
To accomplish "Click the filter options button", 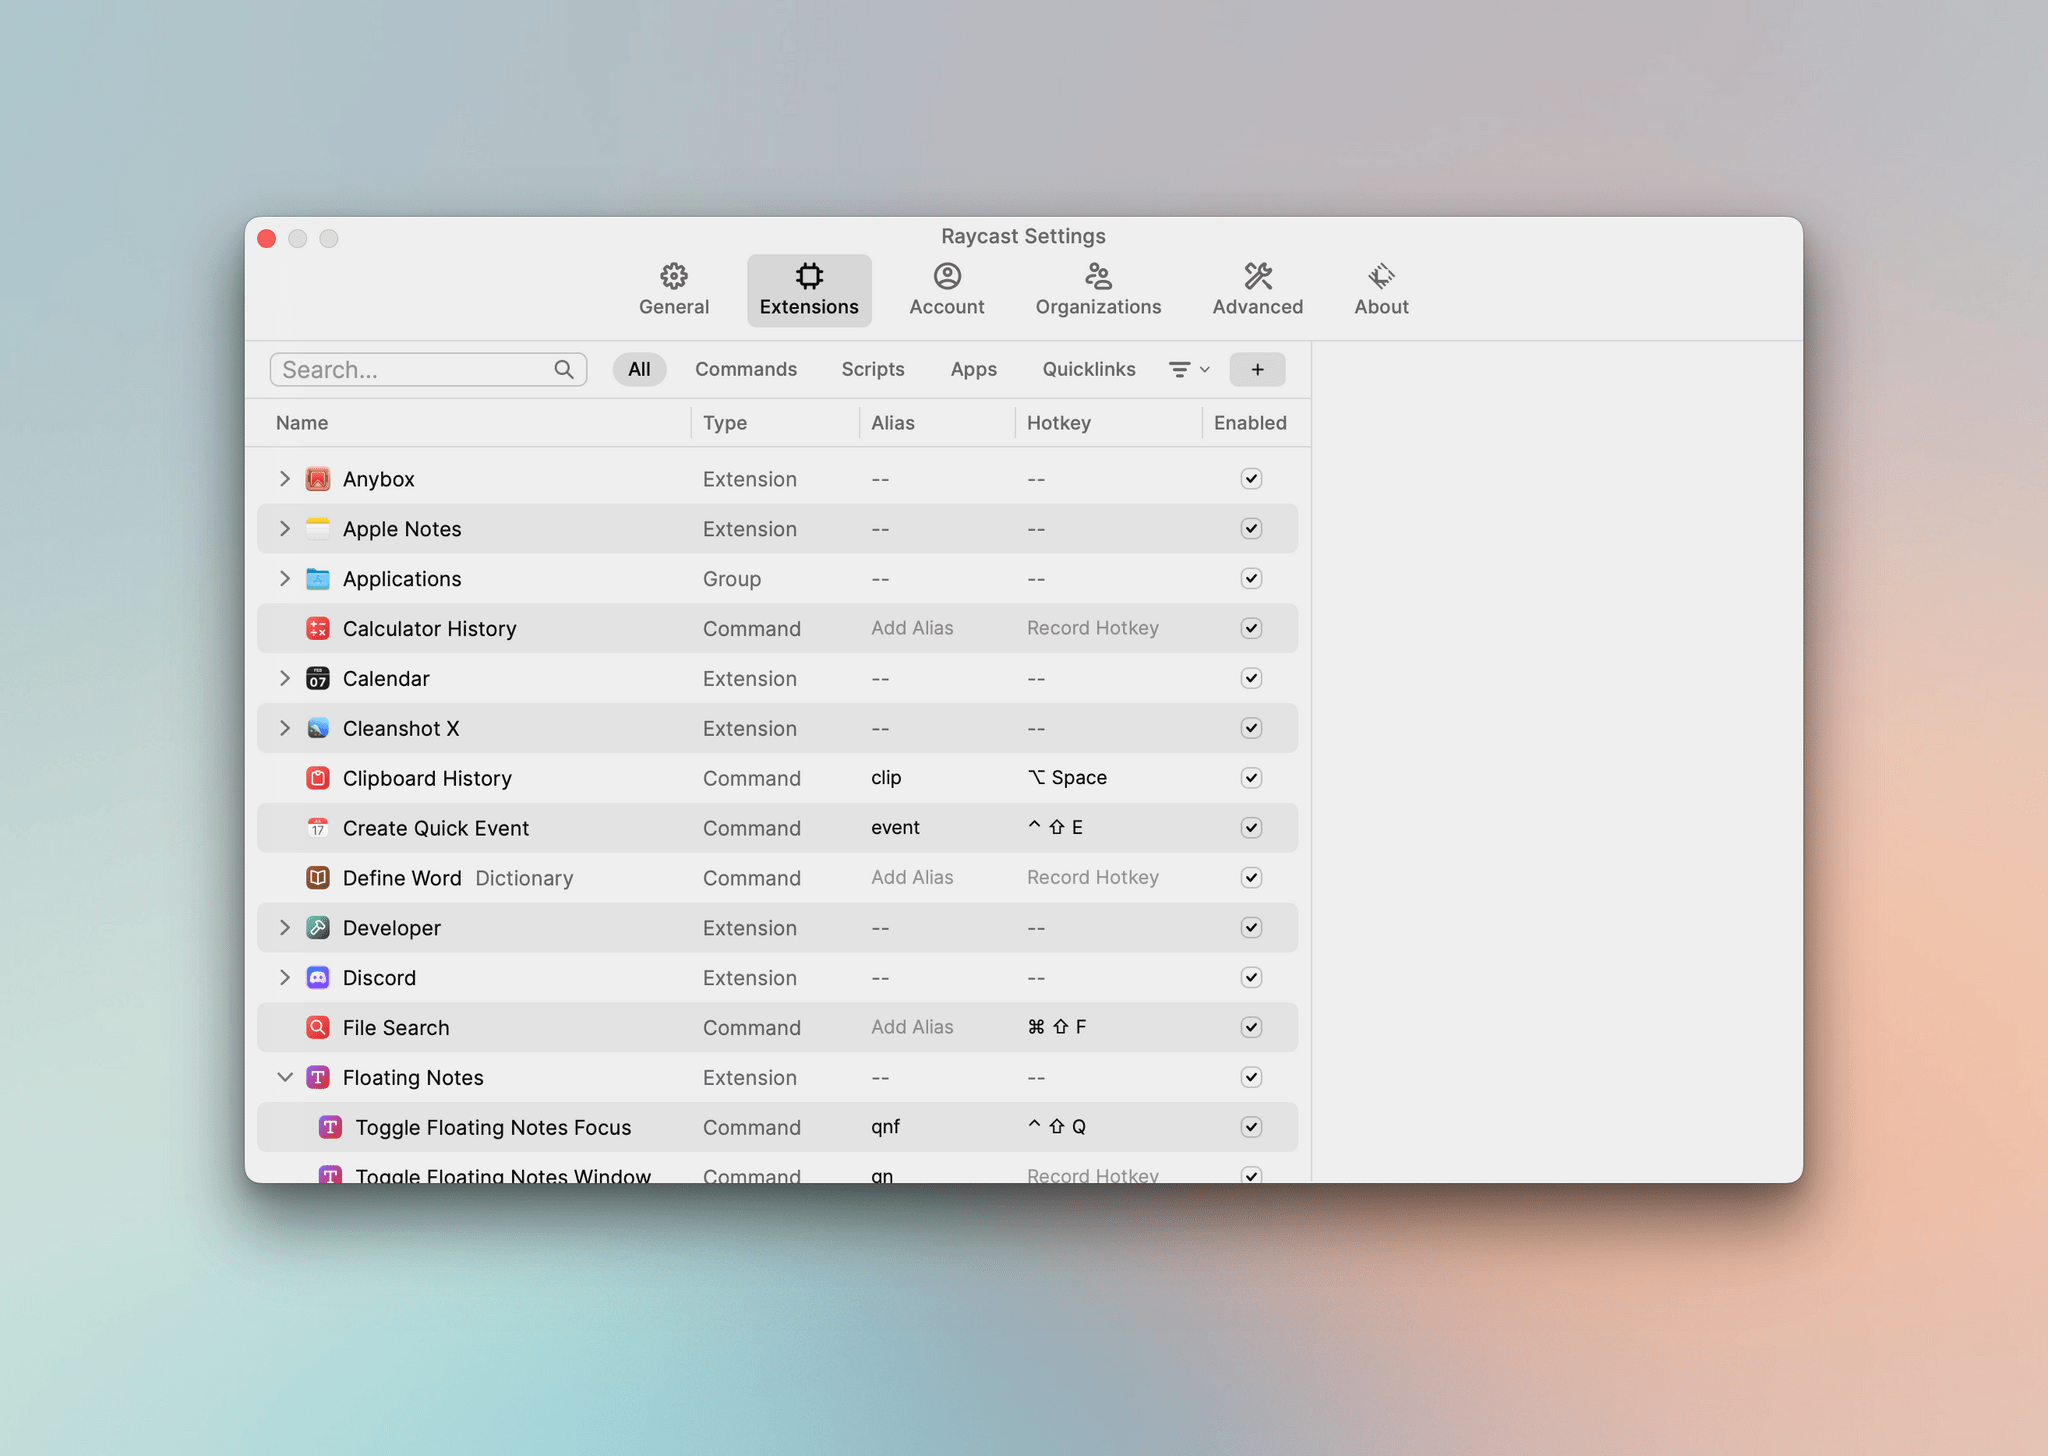I will coord(1185,367).
